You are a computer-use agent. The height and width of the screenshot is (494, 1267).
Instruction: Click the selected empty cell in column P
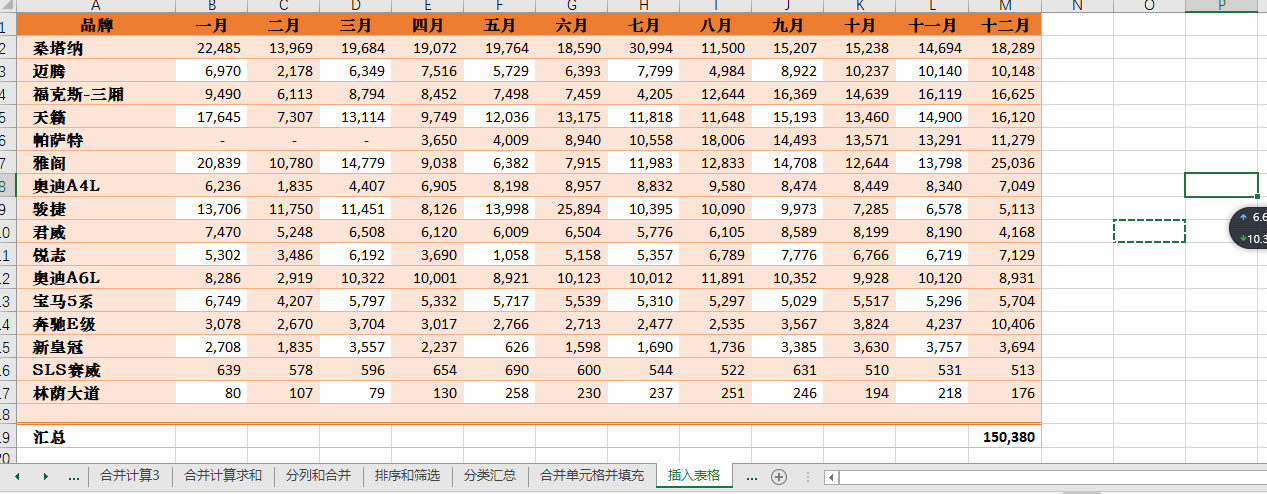pyautogui.click(x=1222, y=185)
